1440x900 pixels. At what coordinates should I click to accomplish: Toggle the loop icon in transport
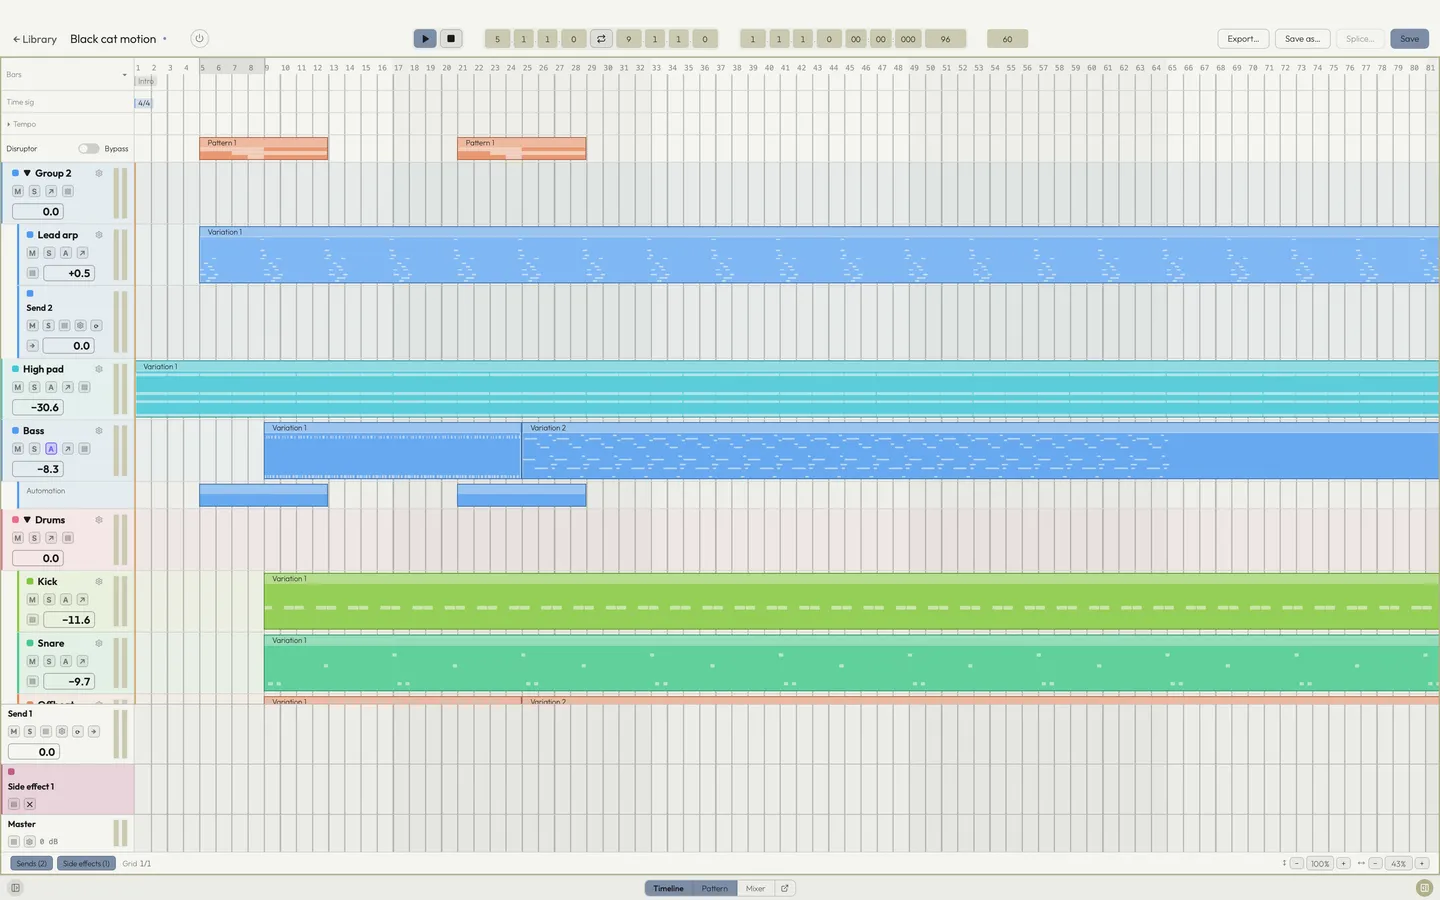click(x=601, y=39)
